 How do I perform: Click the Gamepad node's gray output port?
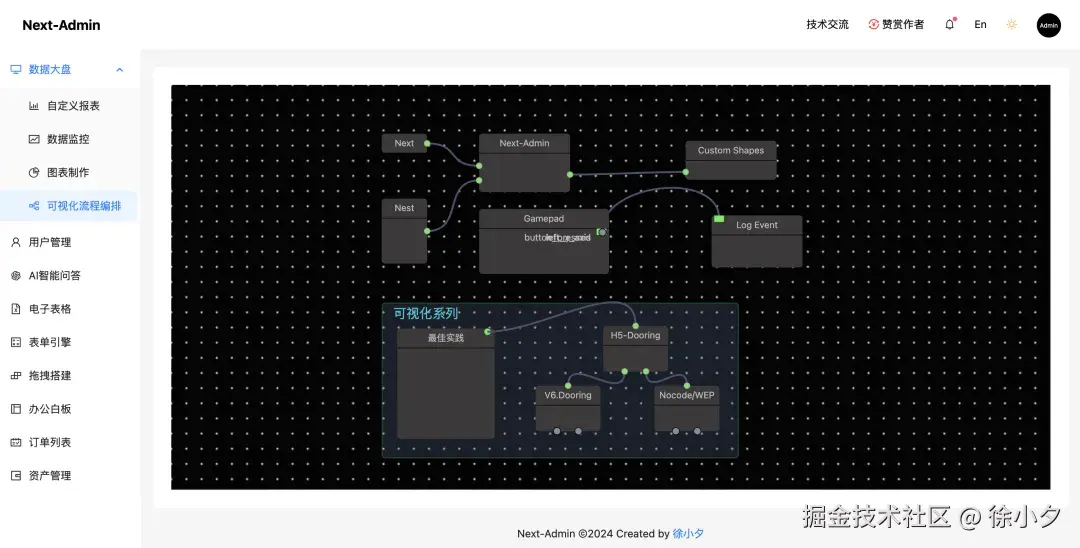click(x=602, y=232)
